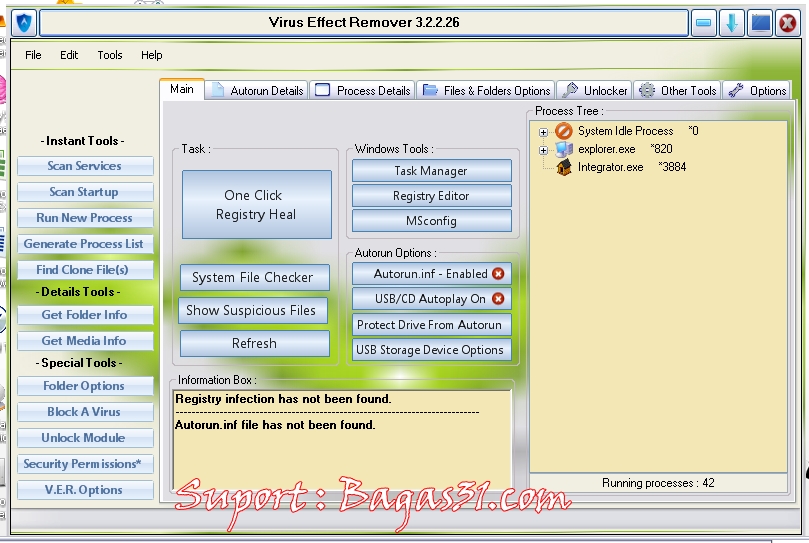Launch MSconfig button

pyautogui.click(x=431, y=221)
